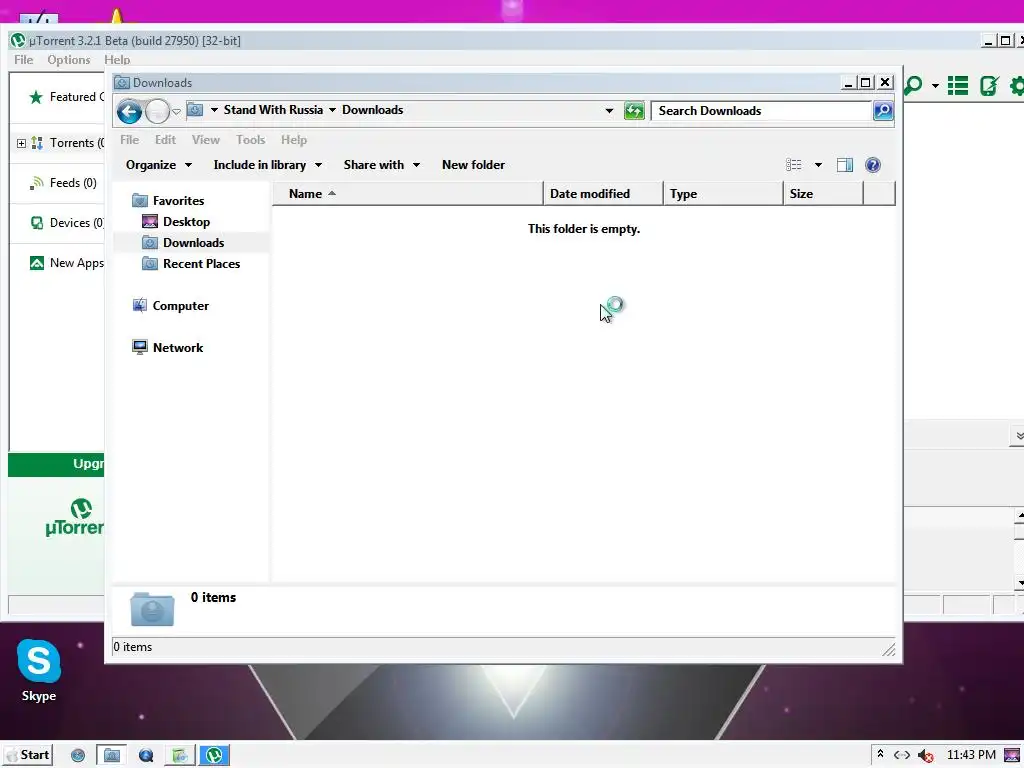The image size is (1024, 768).
Task: Toggle the preview pane
Action: [x=845, y=165]
